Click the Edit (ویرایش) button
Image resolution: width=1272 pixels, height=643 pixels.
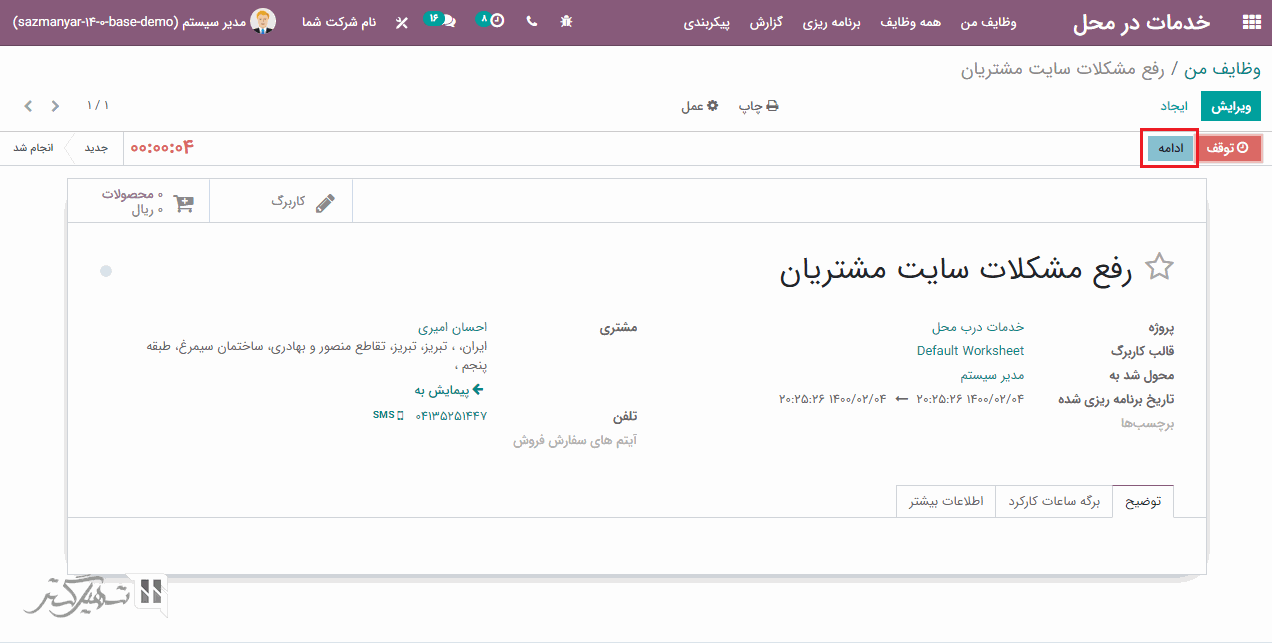(x=1230, y=106)
